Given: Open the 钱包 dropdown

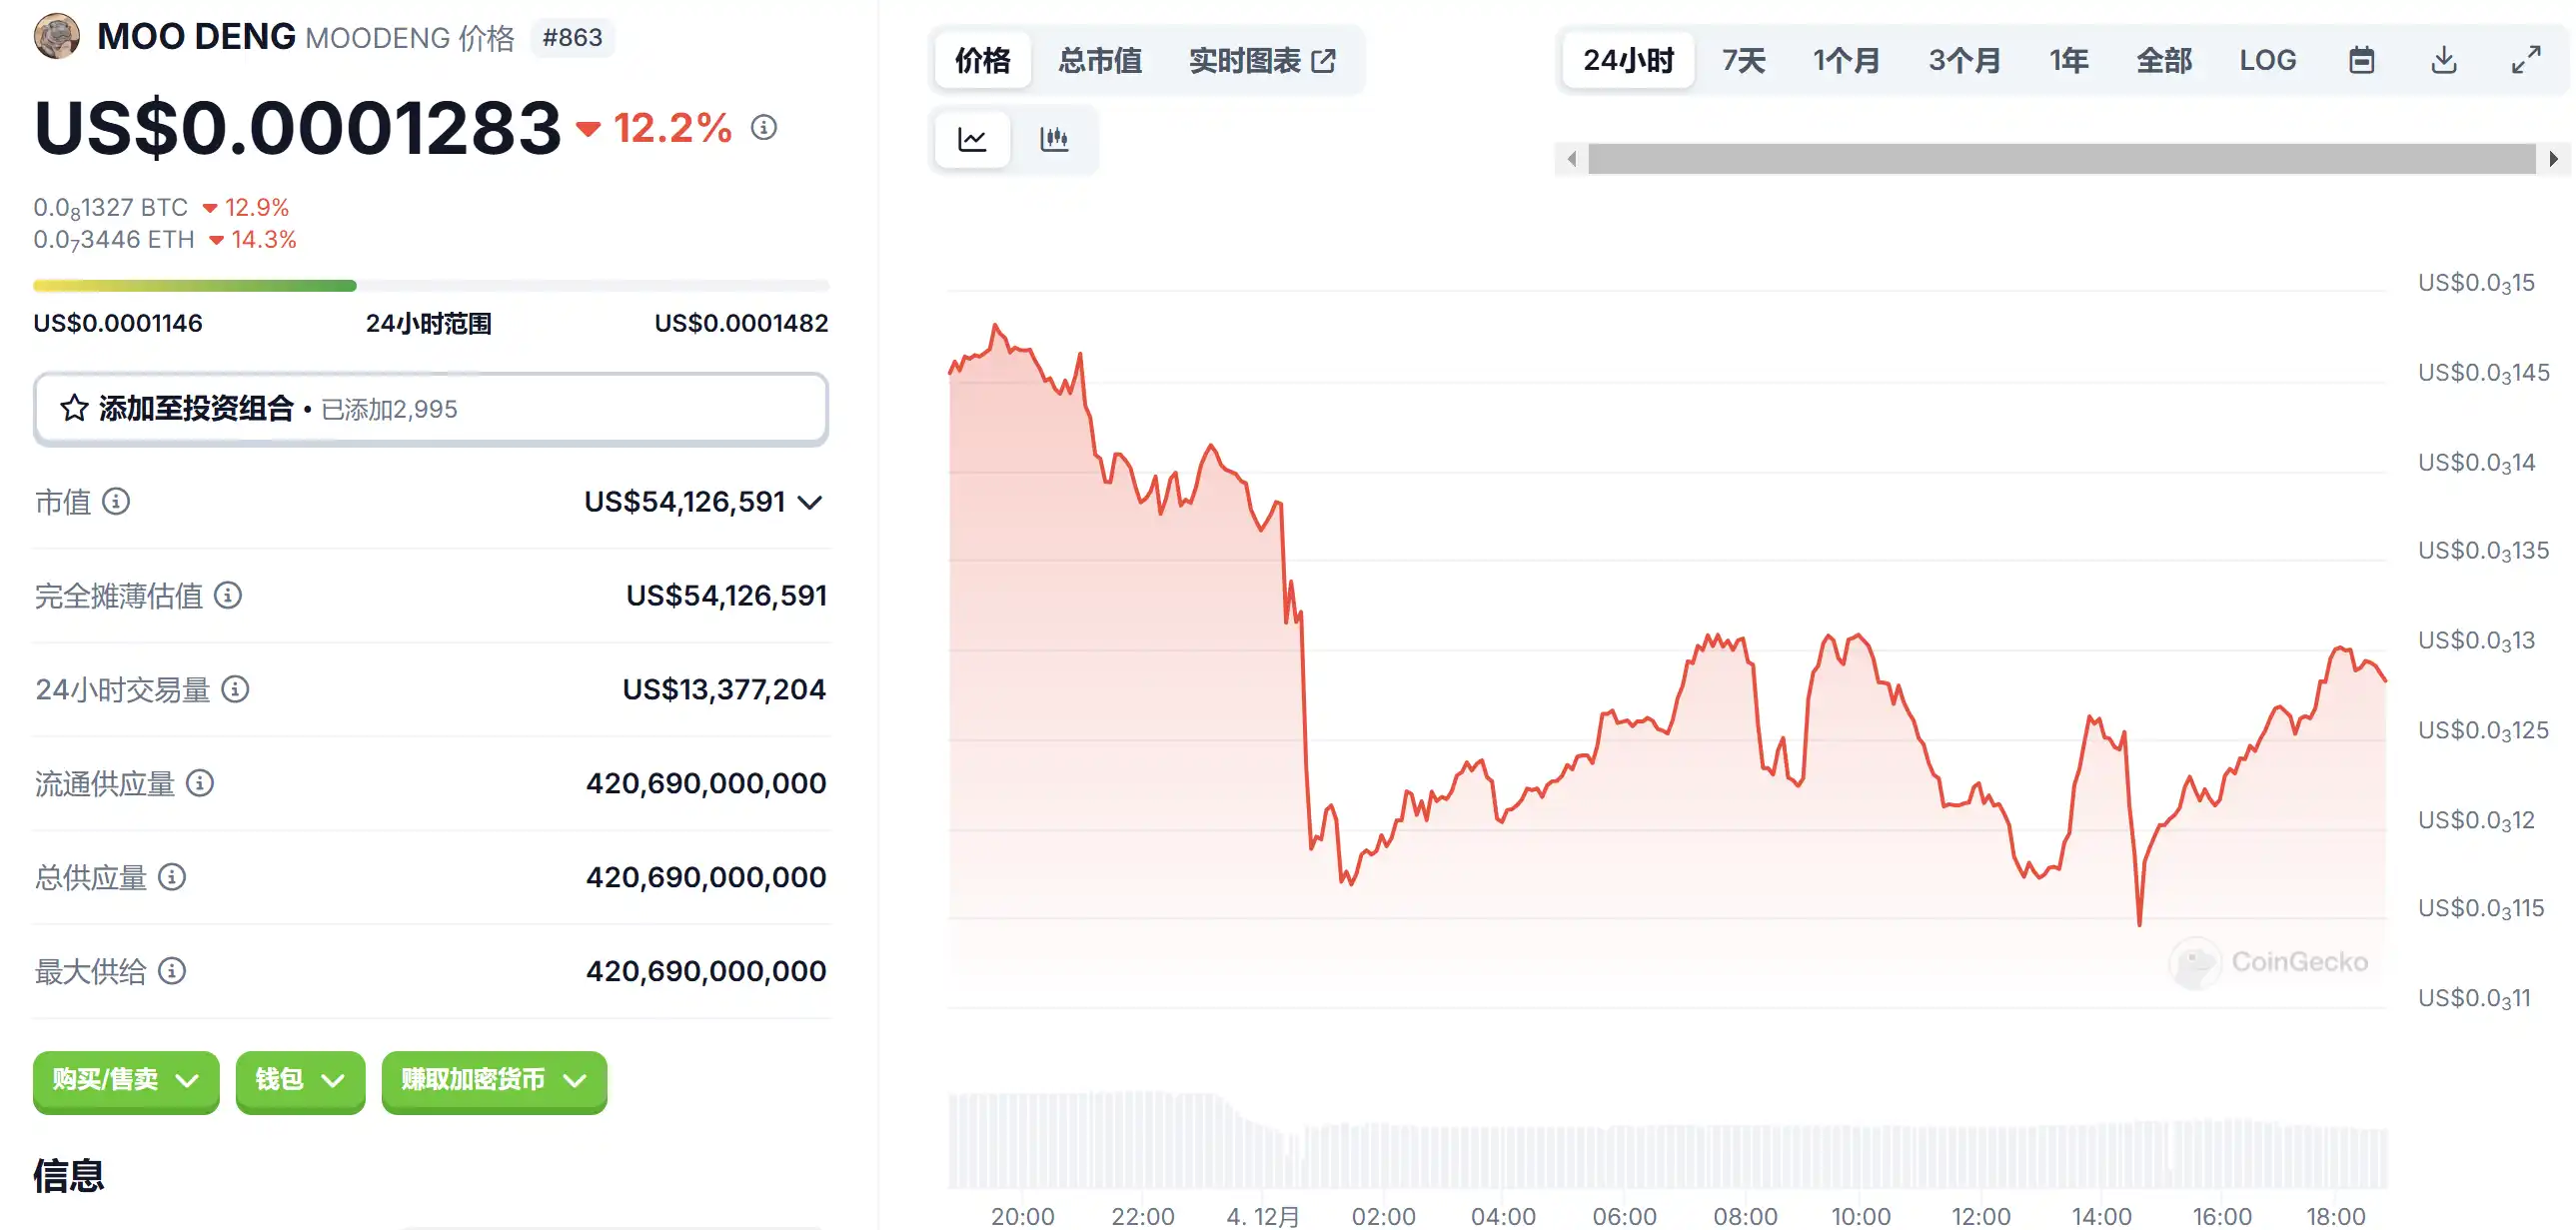Looking at the screenshot, I should (300, 1080).
